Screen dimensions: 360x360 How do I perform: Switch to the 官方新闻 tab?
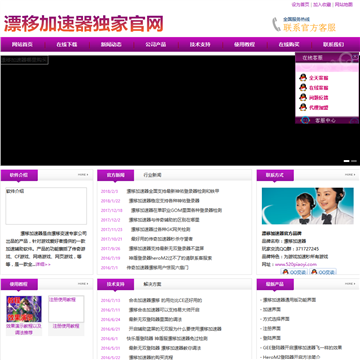click(116, 175)
